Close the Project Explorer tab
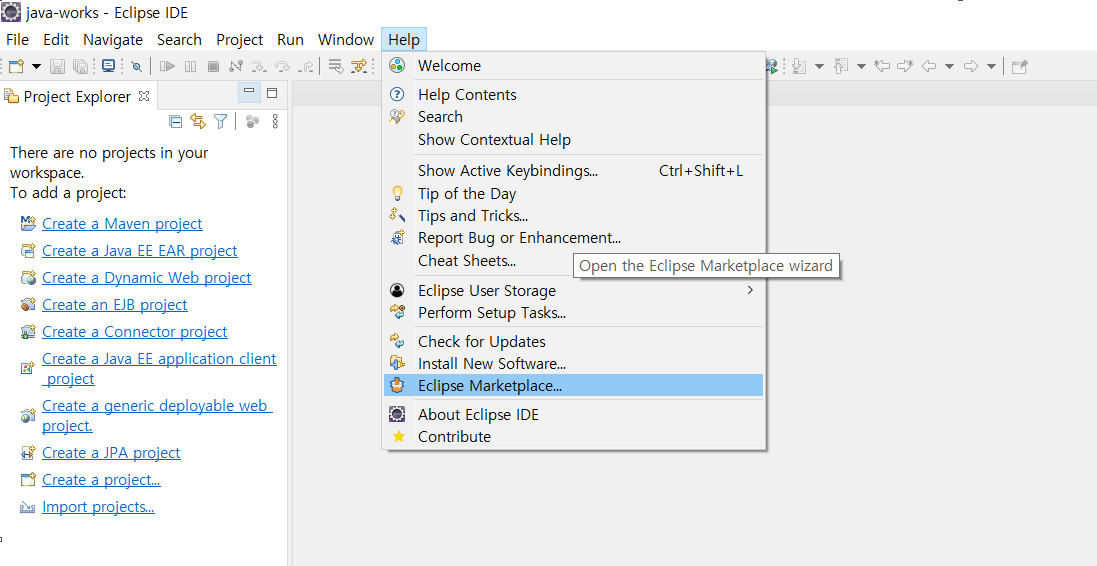The height and width of the screenshot is (566, 1097). coord(144,96)
